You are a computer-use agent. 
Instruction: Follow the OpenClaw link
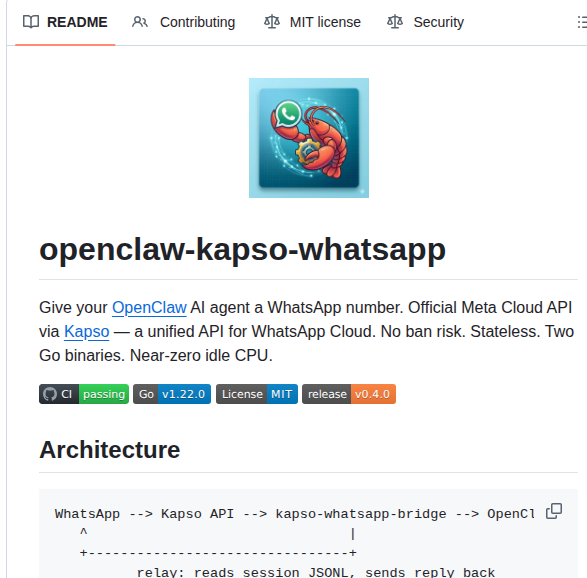149,308
